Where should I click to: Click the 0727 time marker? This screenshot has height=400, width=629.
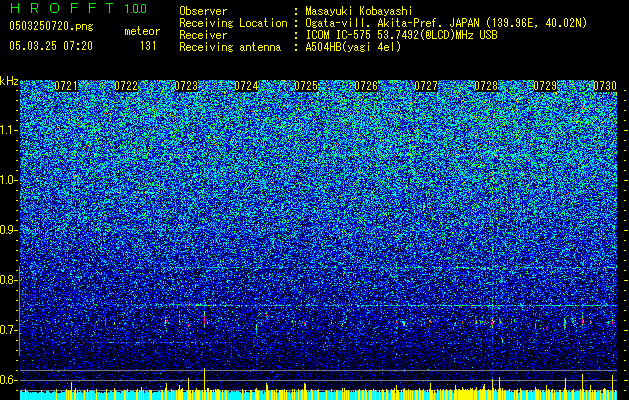tap(426, 86)
